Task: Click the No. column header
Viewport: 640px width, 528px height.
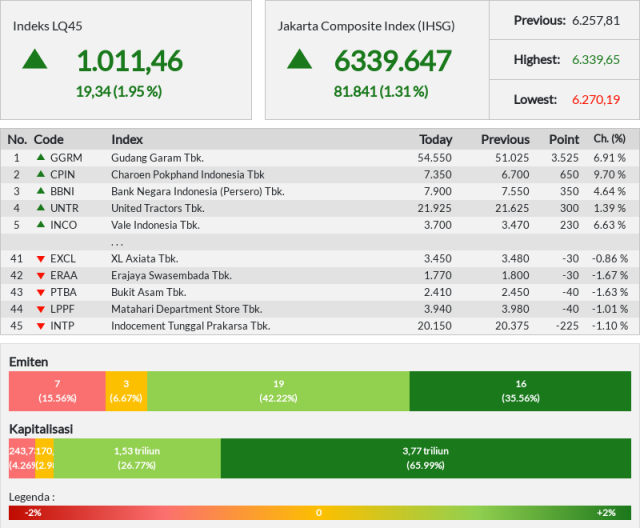Action: click(17, 140)
